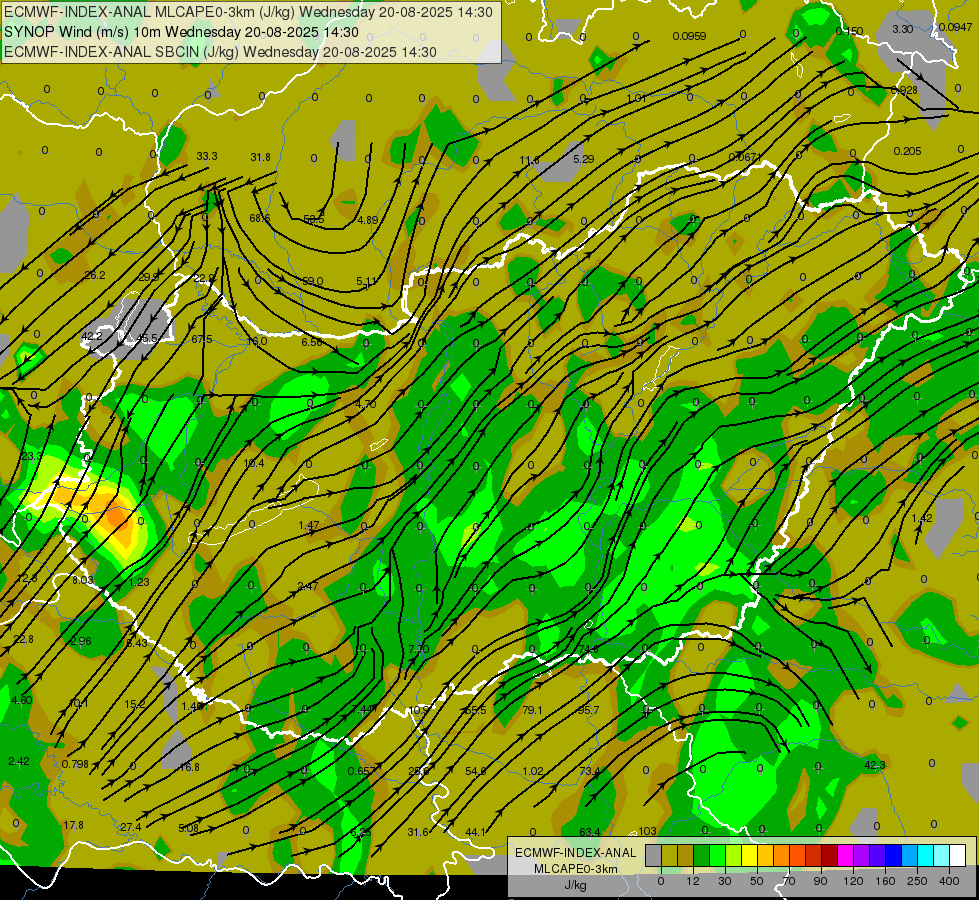Select the bright green legend swatch

point(717,856)
